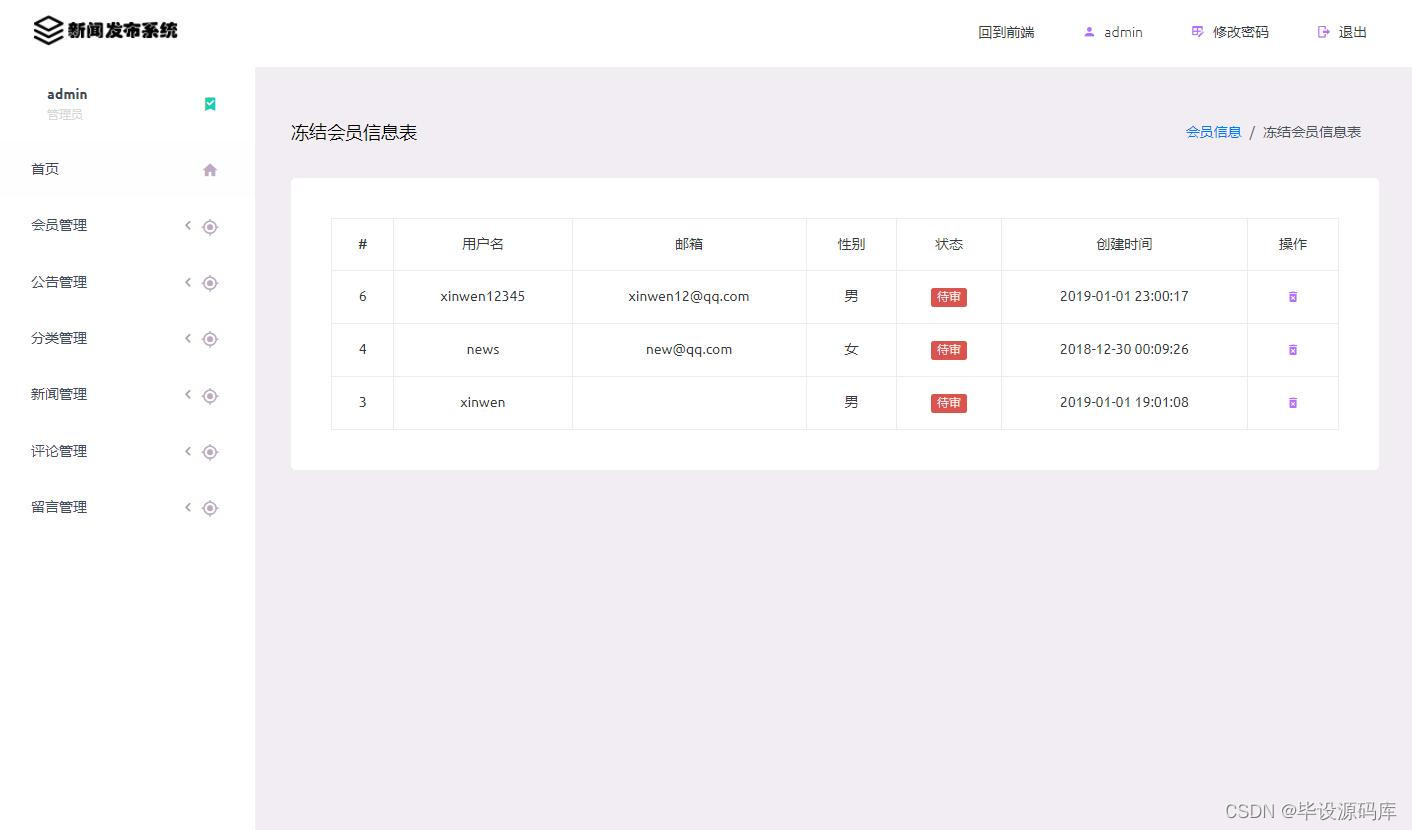The width and height of the screenshot is (1412, 830).
Task: Click the logout icon in header
Action: 1324,32
